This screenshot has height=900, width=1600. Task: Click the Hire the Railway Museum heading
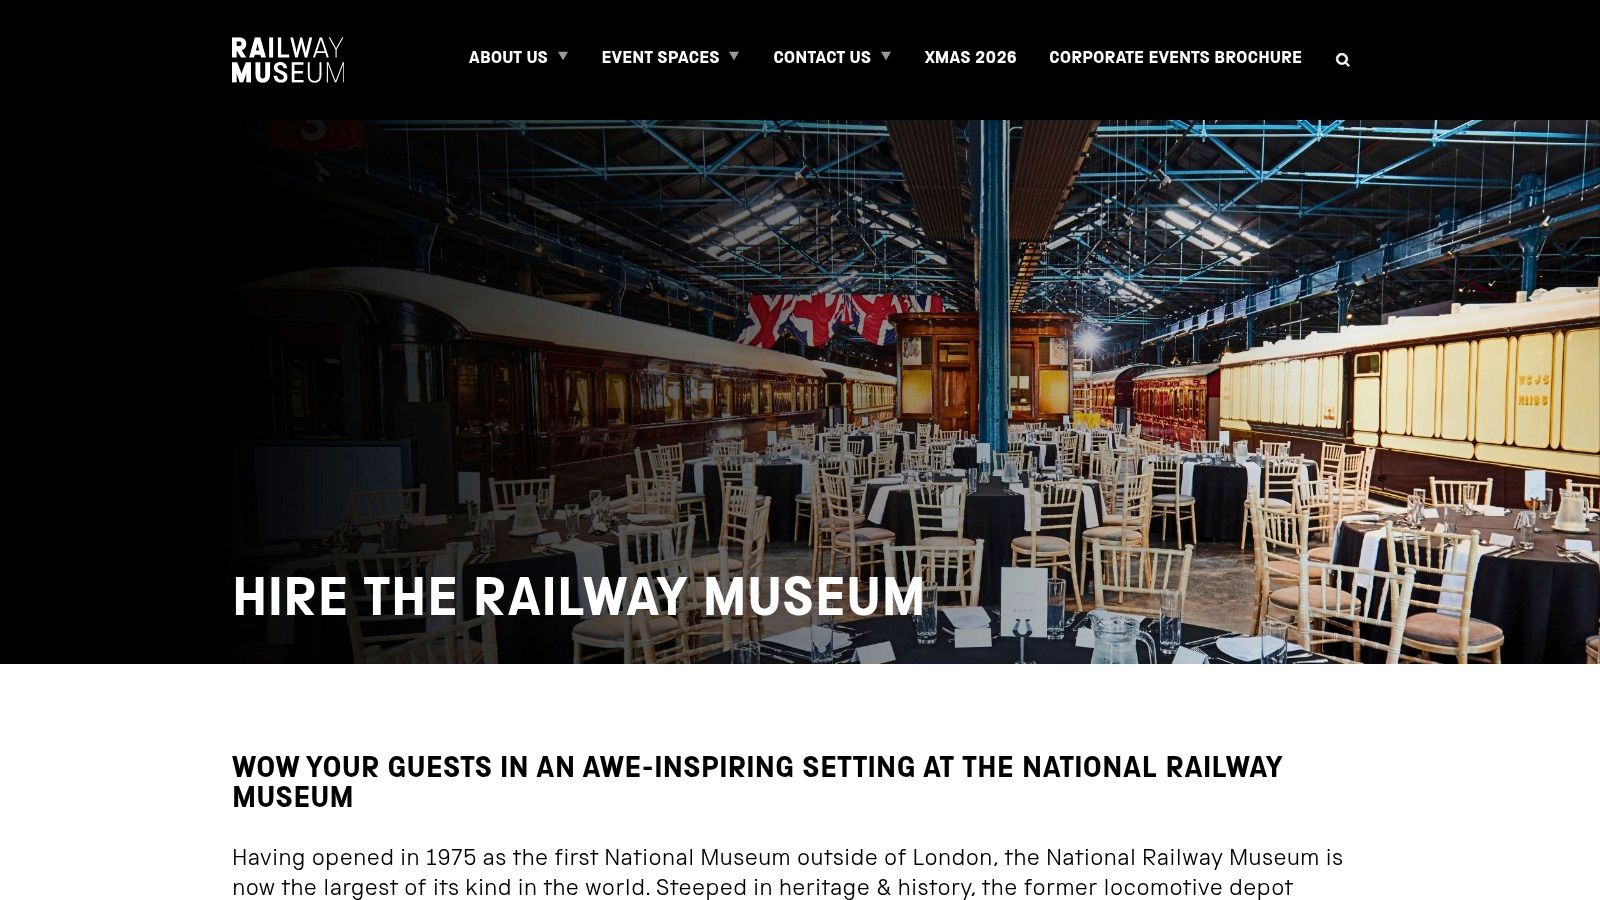point(578,597)
